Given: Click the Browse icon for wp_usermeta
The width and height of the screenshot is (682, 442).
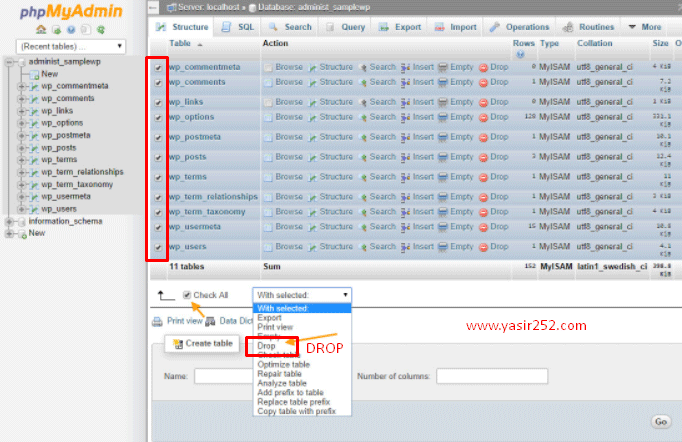Looking at the screenshot, I should 268,227.
